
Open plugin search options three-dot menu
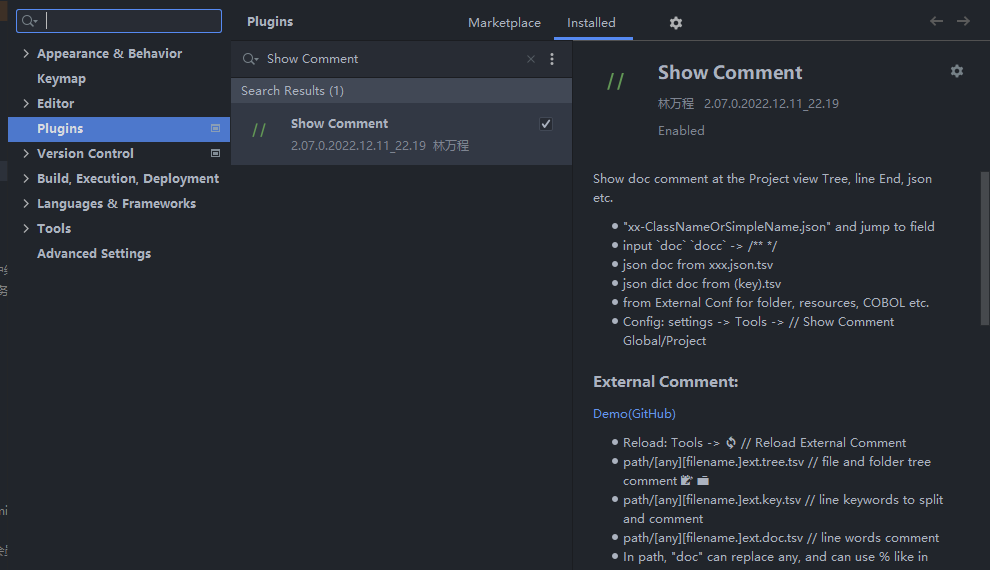point(552,59)
